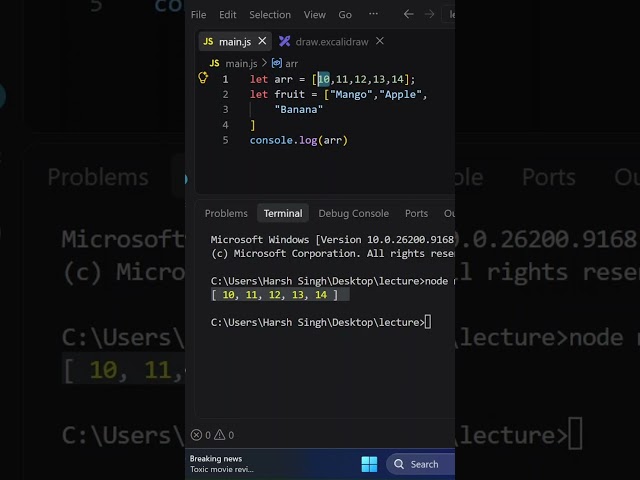Open the Problems panel tab
Screen dimensions: 640x480
[x=226, y=213]
